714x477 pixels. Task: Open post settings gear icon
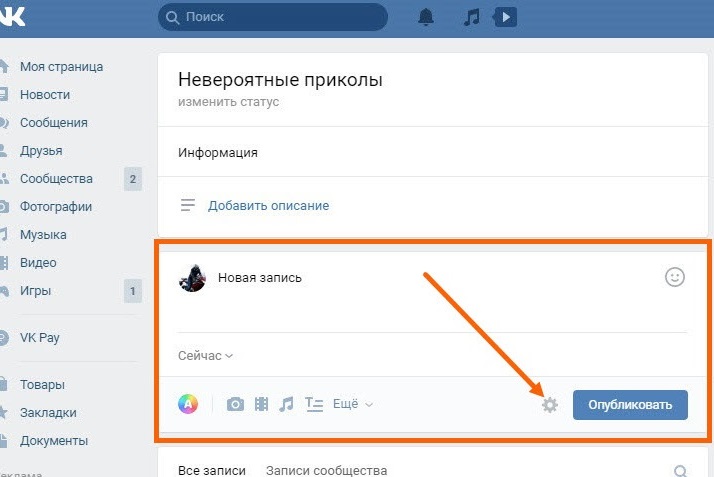[x=549, y=405]
